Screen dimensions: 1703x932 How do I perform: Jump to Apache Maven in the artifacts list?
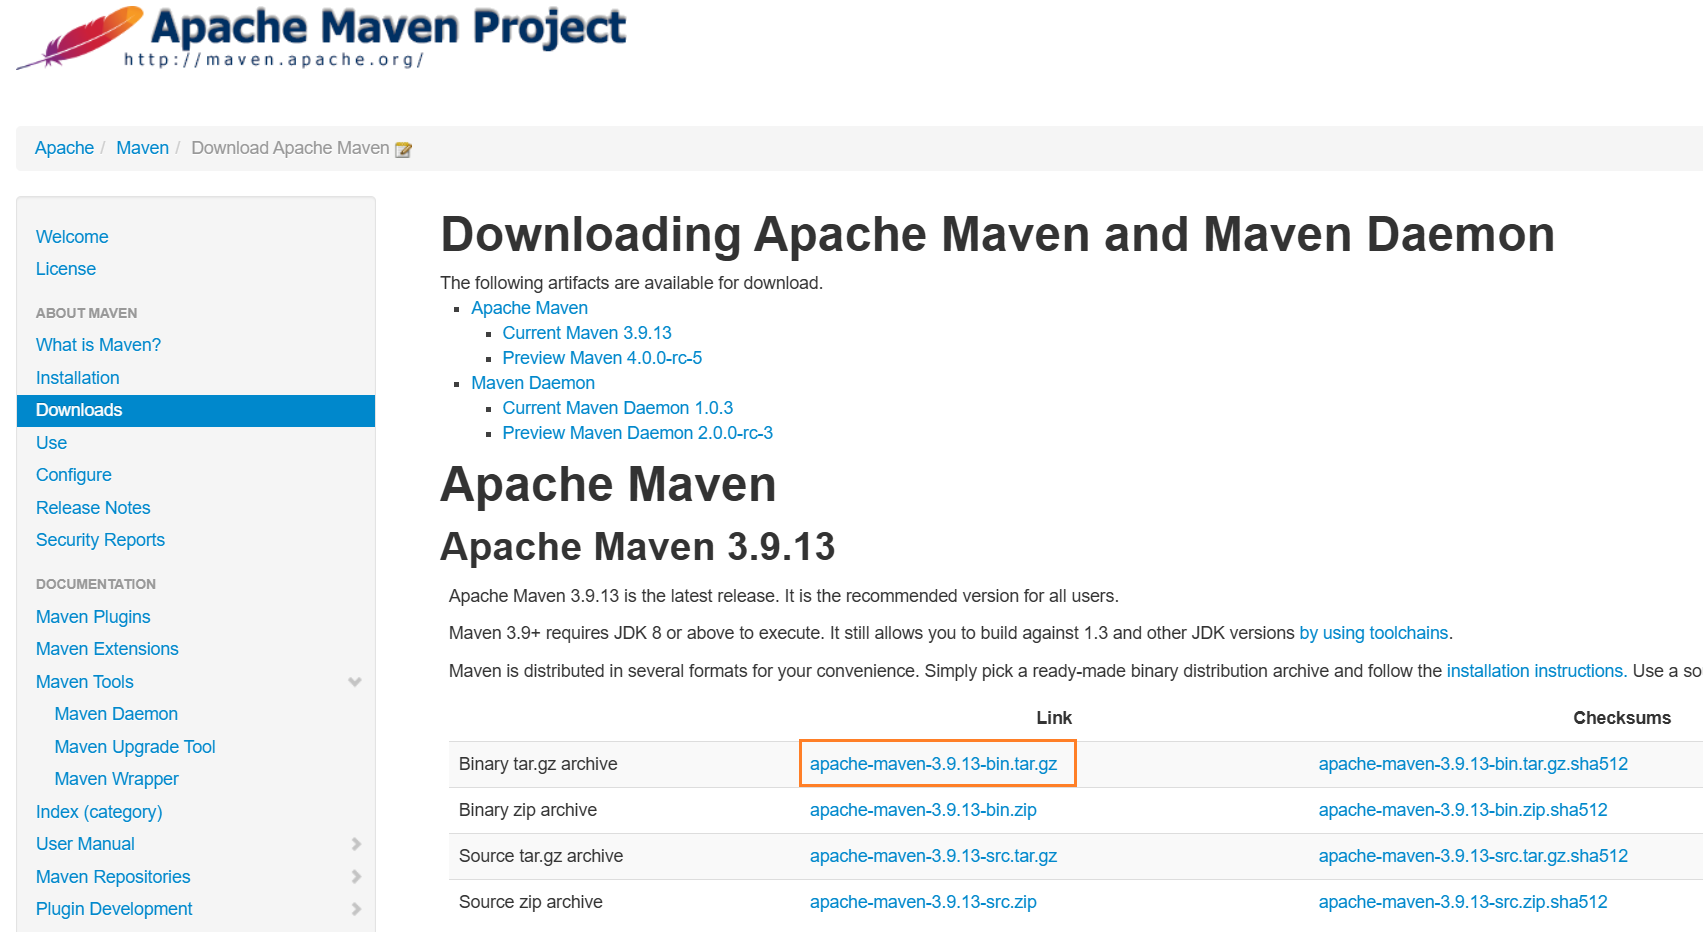[x=529, y=308]
